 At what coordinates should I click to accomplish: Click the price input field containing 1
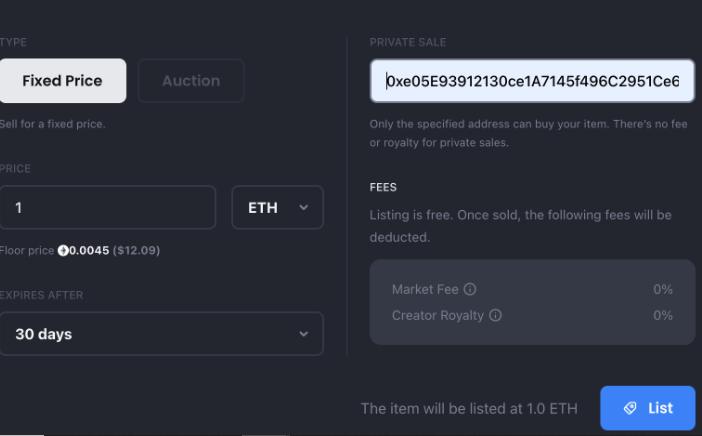107,208
